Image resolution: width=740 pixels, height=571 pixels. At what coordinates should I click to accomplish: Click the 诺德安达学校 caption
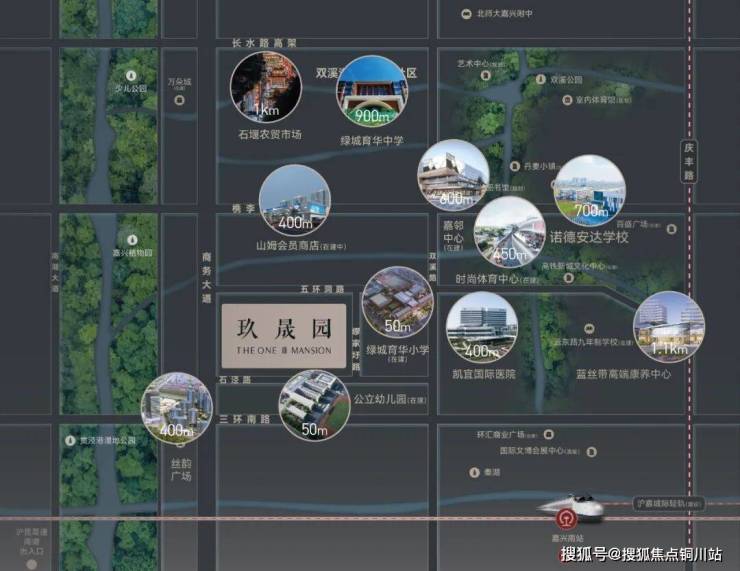tap(589, 237)
